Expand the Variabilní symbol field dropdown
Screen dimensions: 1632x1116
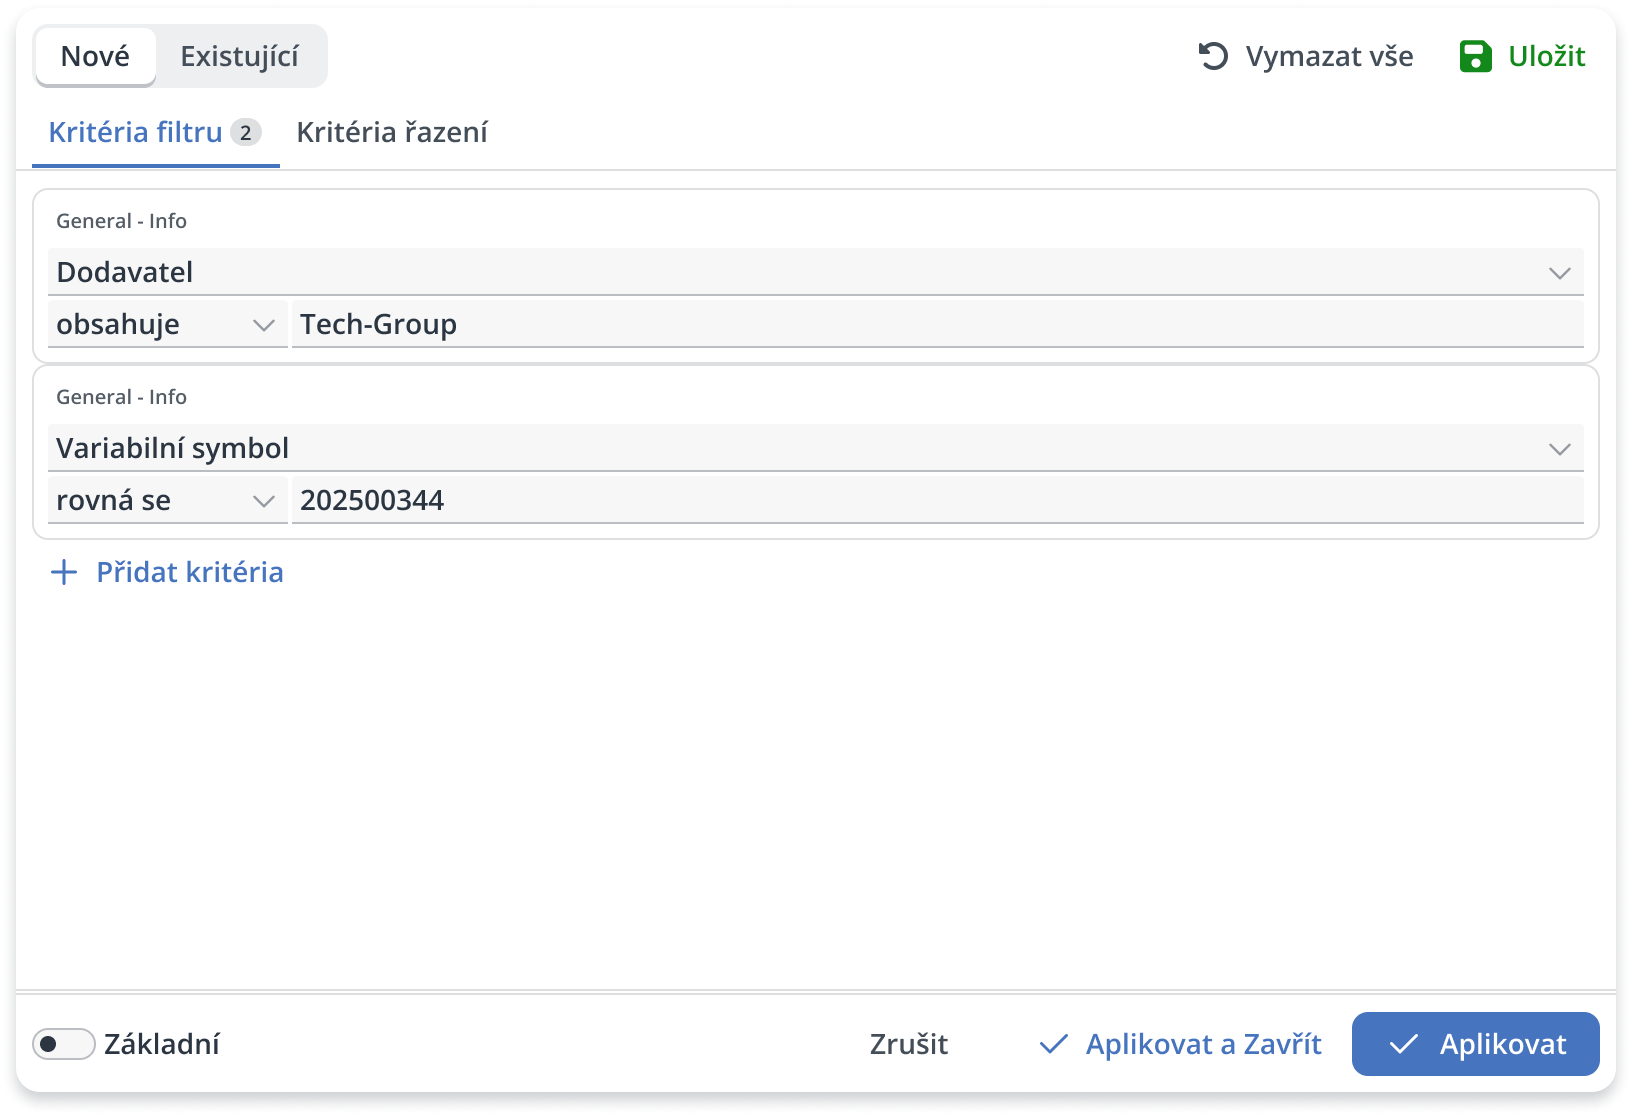point(1559,448)
